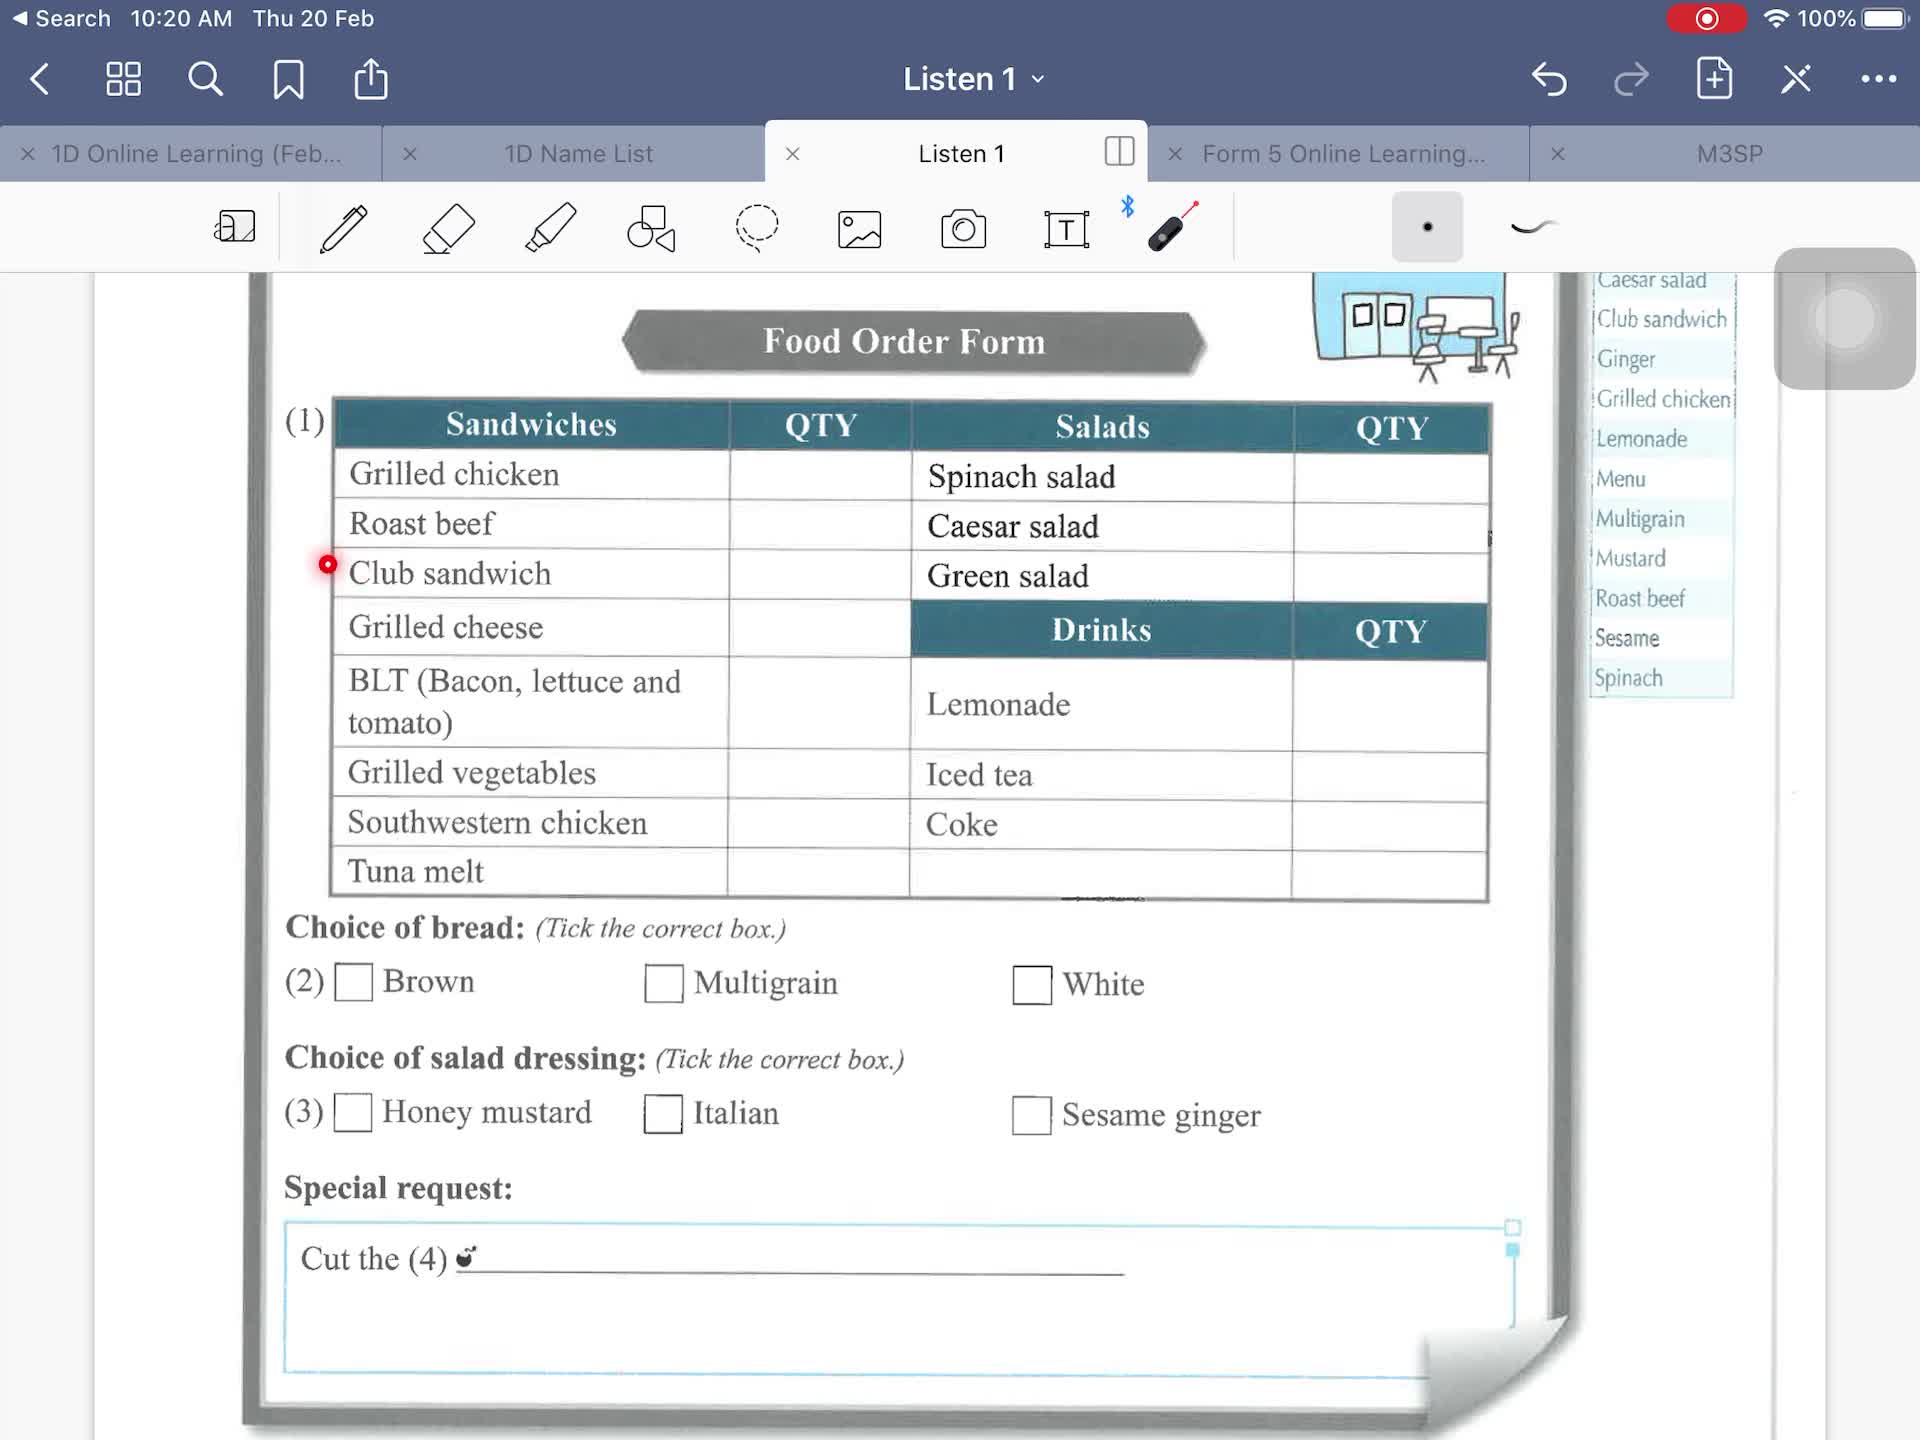Tick the Brown bread checkbox
This screenshot has height=1440, width=1920.
pos(353,982)
